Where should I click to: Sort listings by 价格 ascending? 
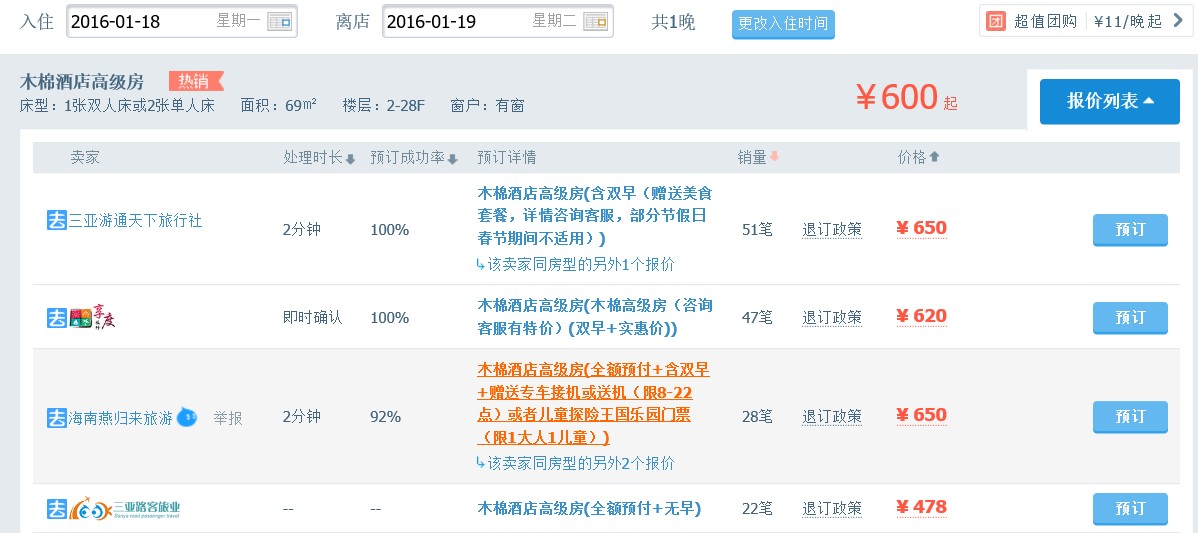click(918, 157)
